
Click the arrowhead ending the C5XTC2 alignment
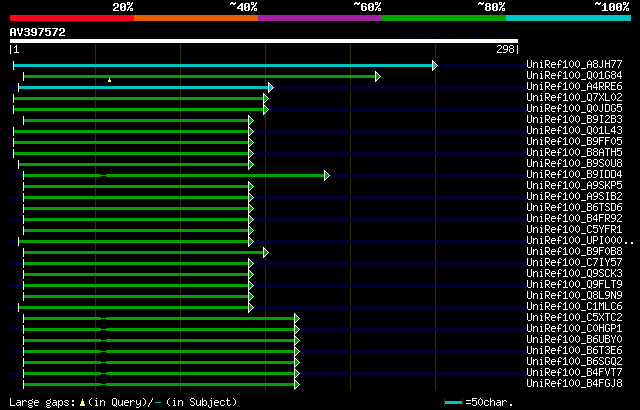[x=297, y=319]
